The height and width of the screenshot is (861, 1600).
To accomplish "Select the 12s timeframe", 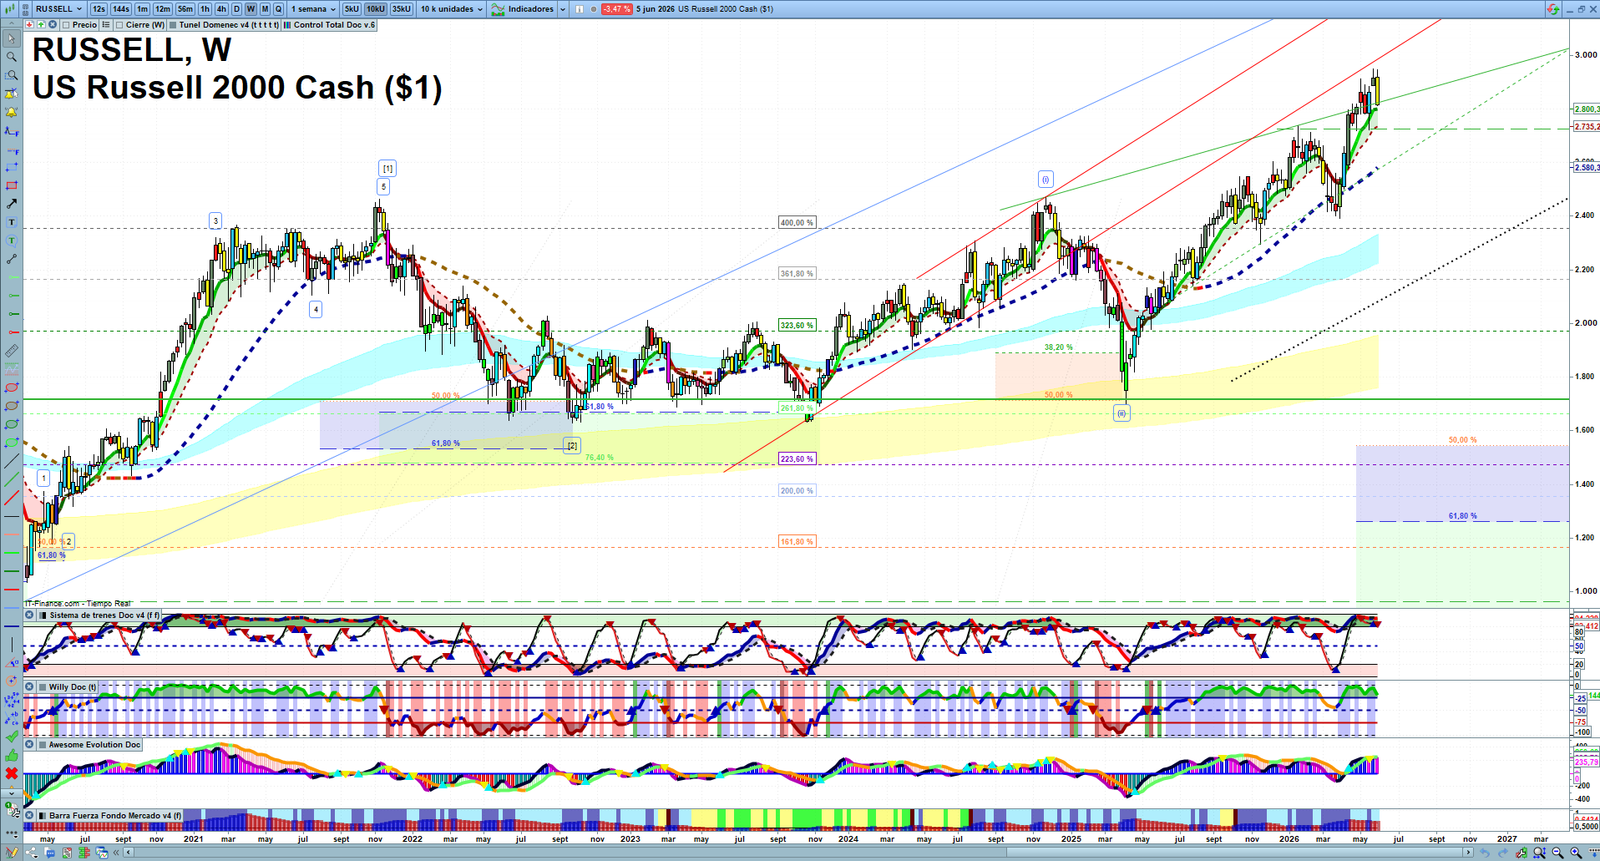I will coord(98,9).
